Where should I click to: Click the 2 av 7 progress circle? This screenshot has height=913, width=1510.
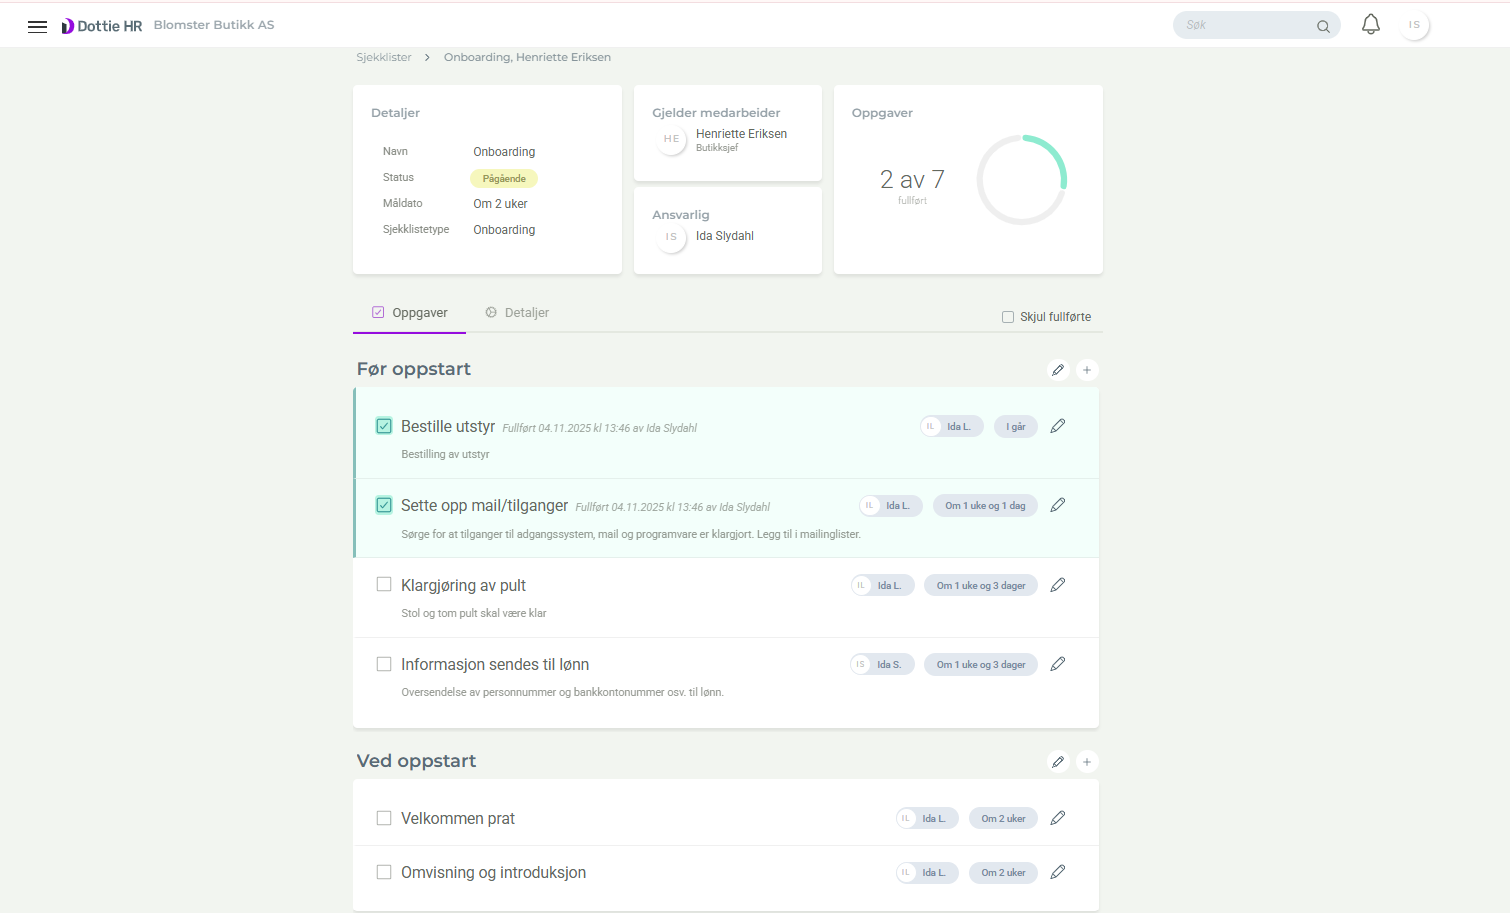tap(1021, 180)
